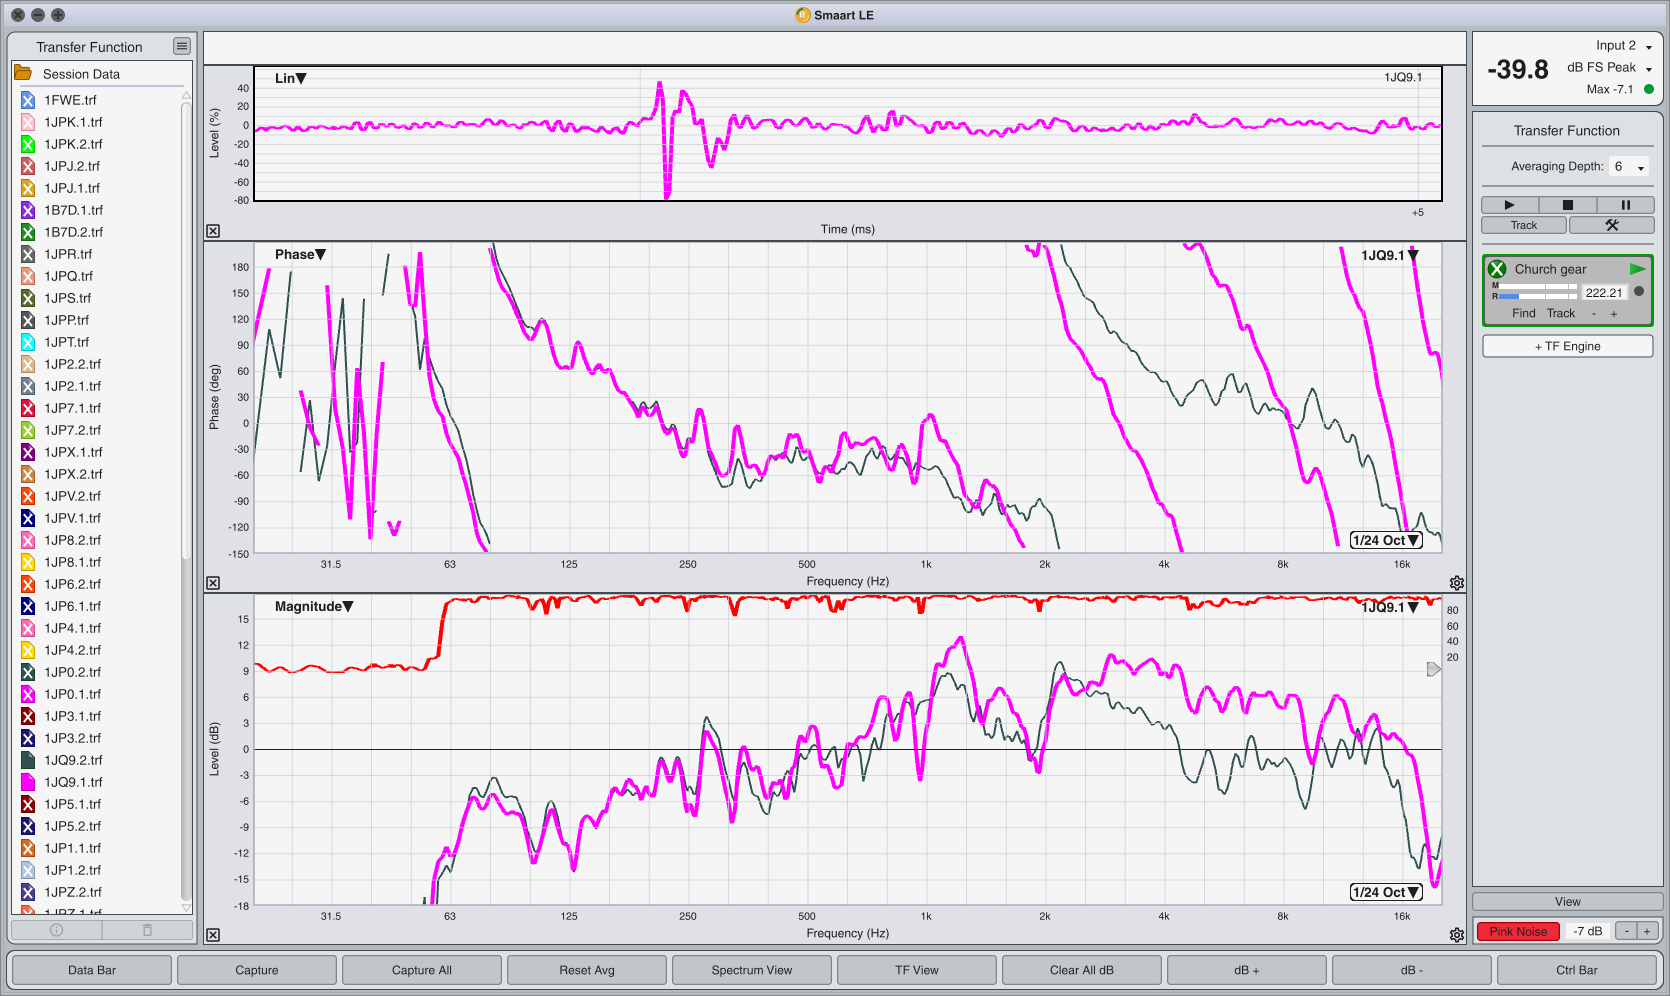Stop all transfer function measurements
The image size is (1670, 996).
1567,205
